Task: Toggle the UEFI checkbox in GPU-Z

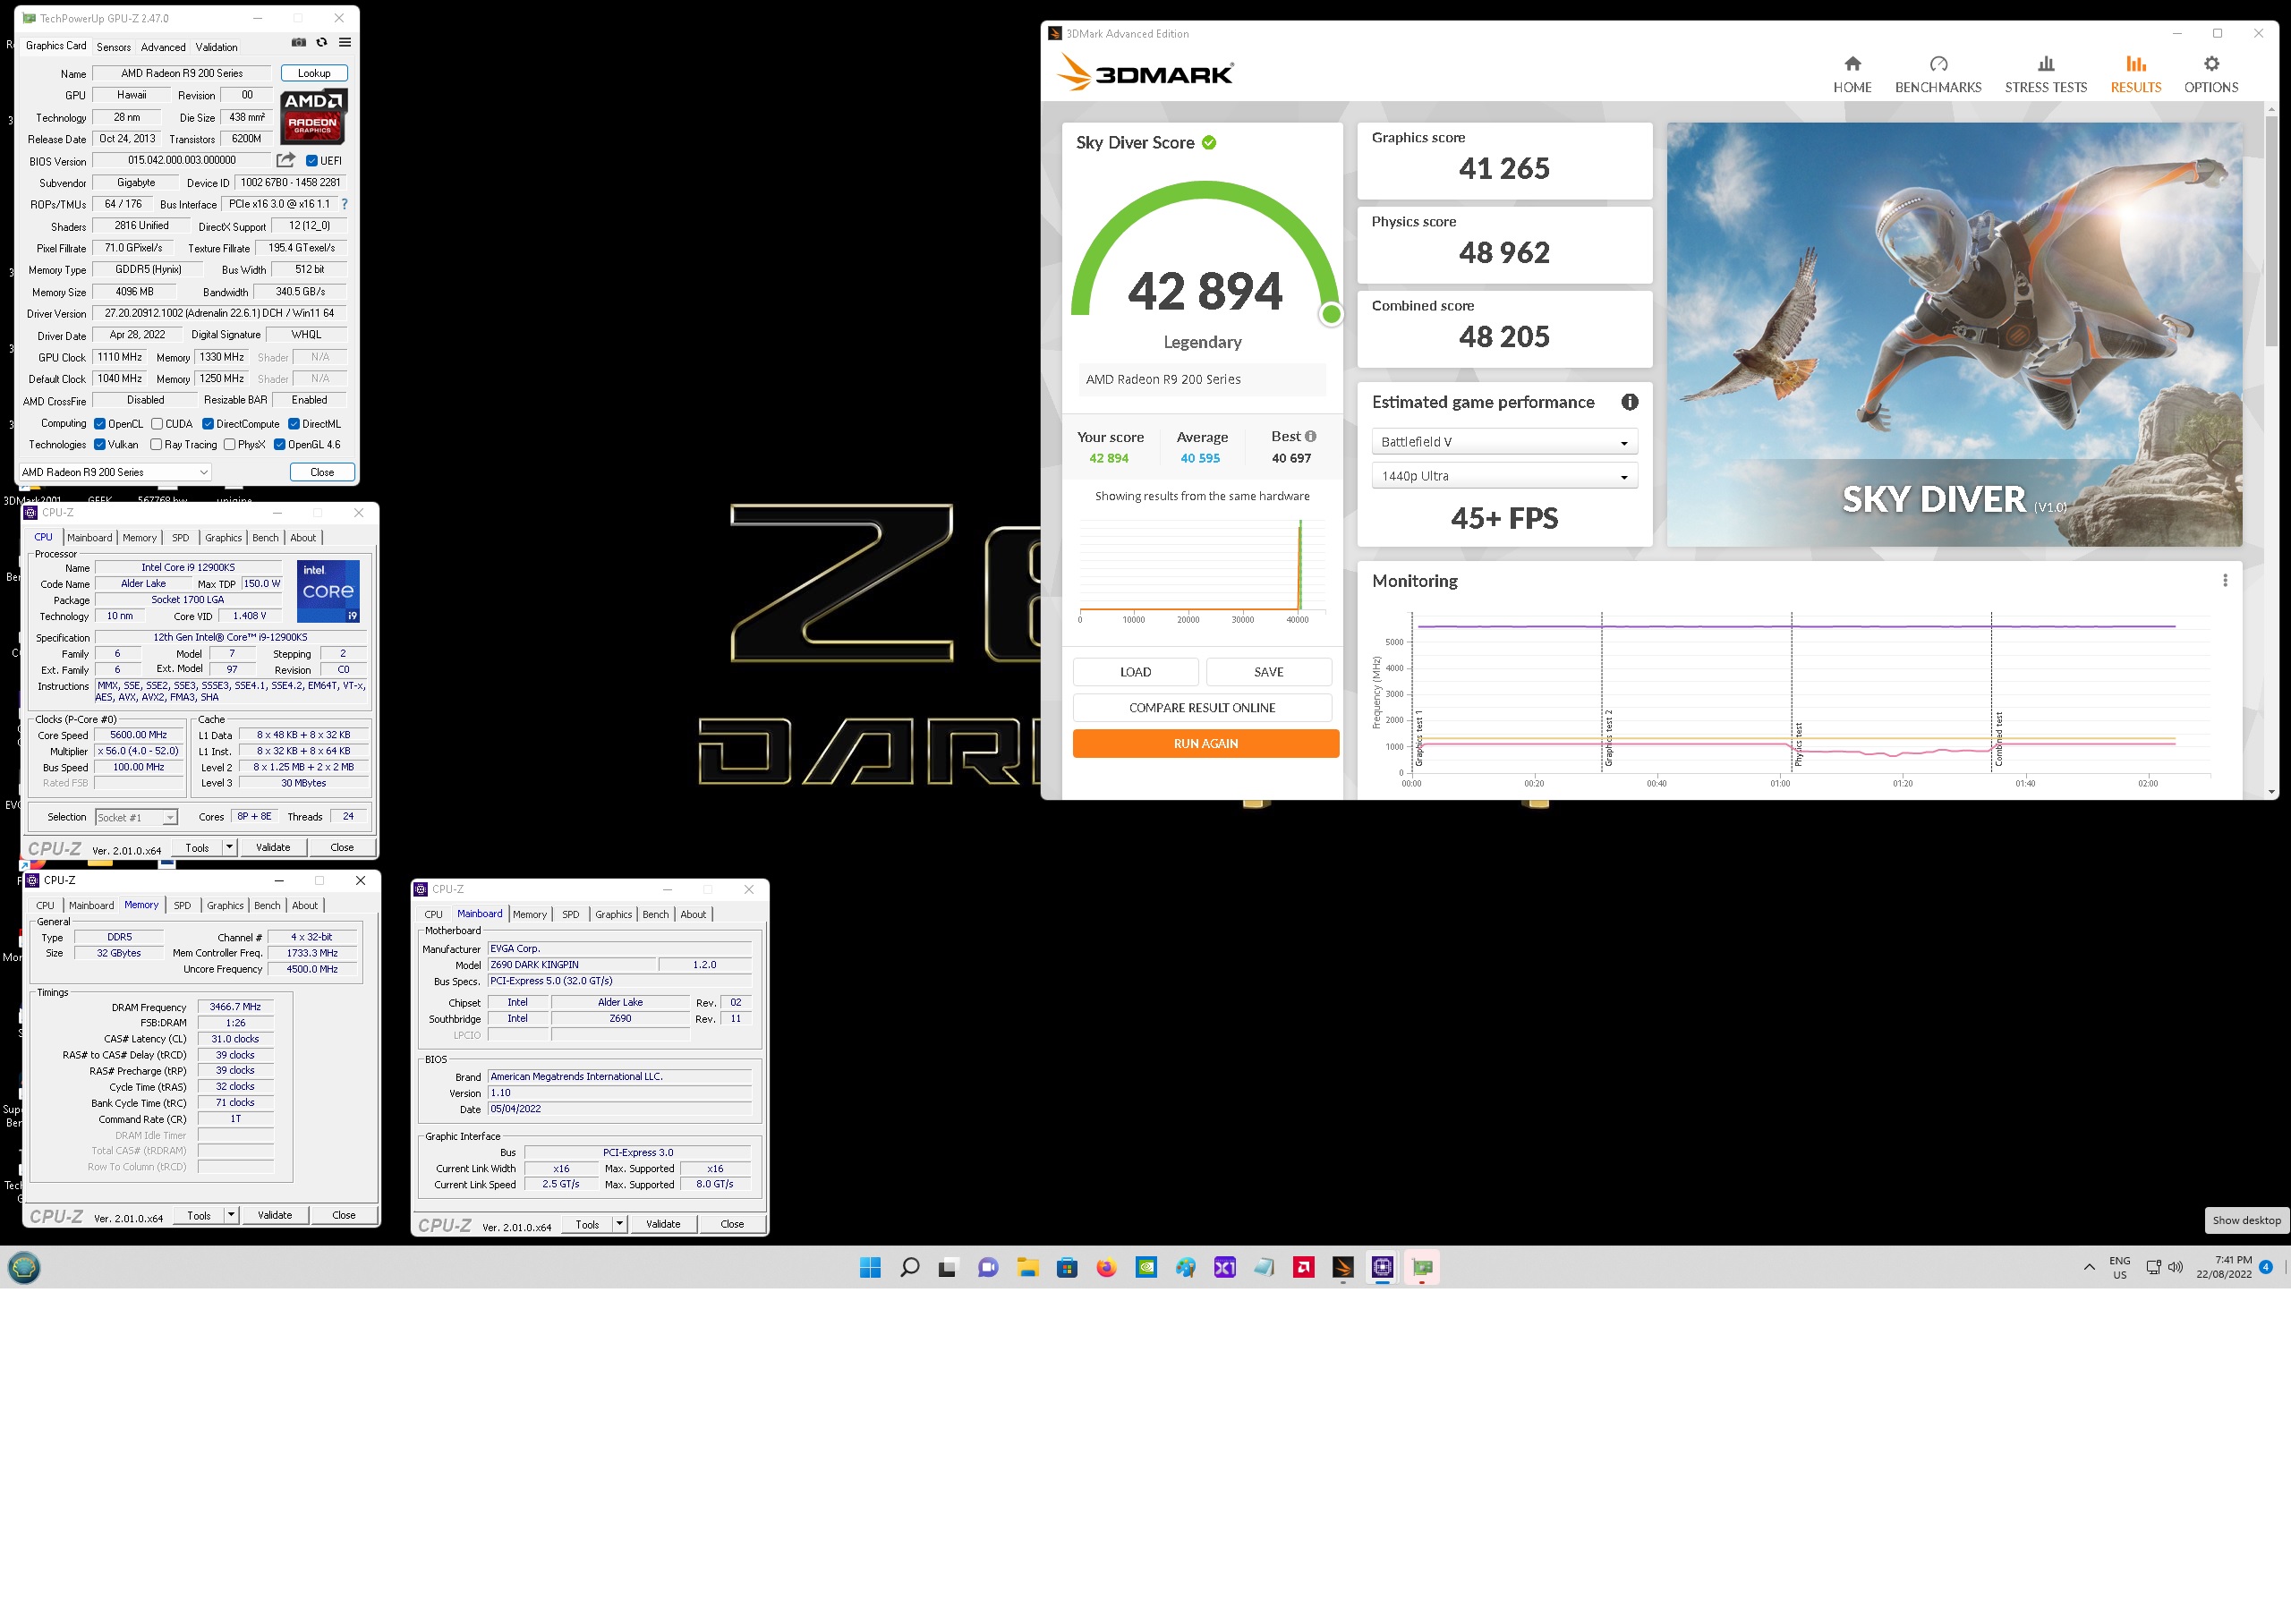Action: point(312,161)
